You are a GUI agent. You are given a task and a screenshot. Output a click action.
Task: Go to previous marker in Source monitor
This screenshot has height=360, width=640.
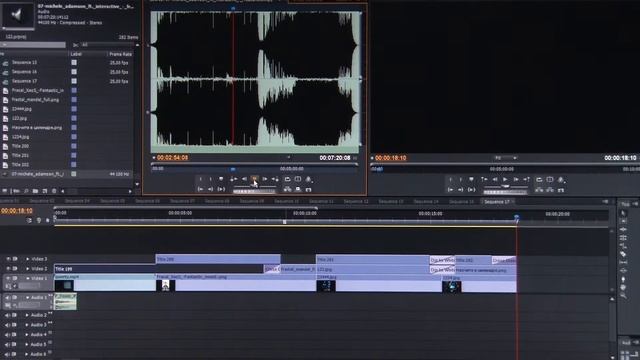point(233,179)
